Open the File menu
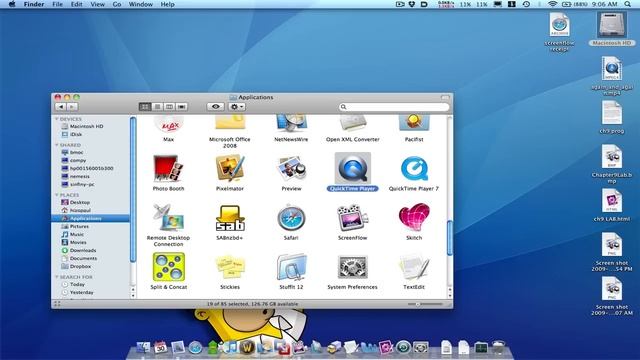Screen dimensions: 640x360 click(58, 4)
